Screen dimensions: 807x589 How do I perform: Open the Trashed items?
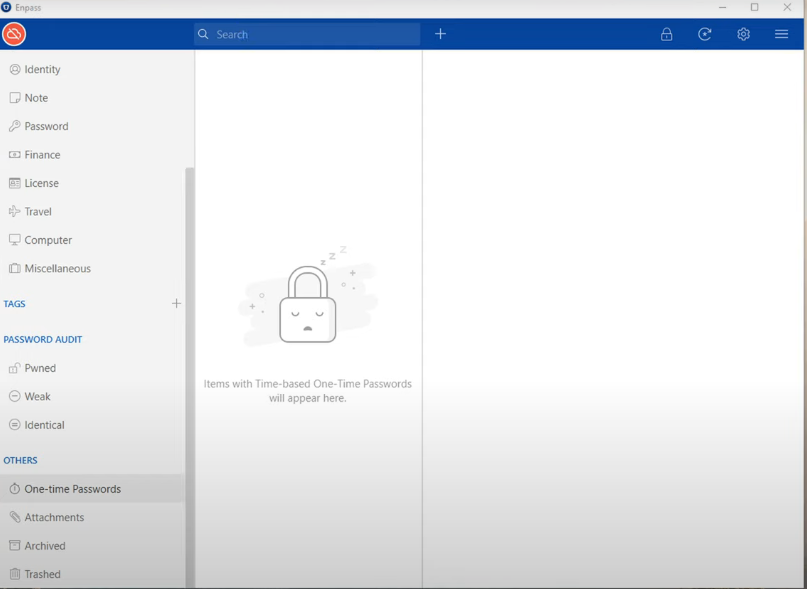[x=42, y=574]
